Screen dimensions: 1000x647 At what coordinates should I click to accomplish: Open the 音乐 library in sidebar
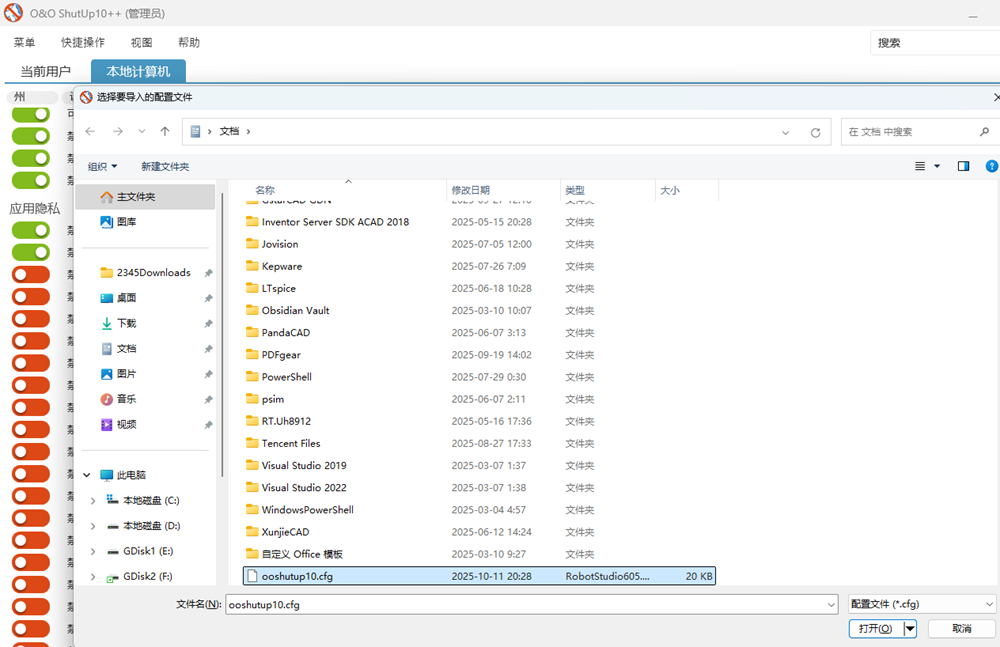coord(126,399)
